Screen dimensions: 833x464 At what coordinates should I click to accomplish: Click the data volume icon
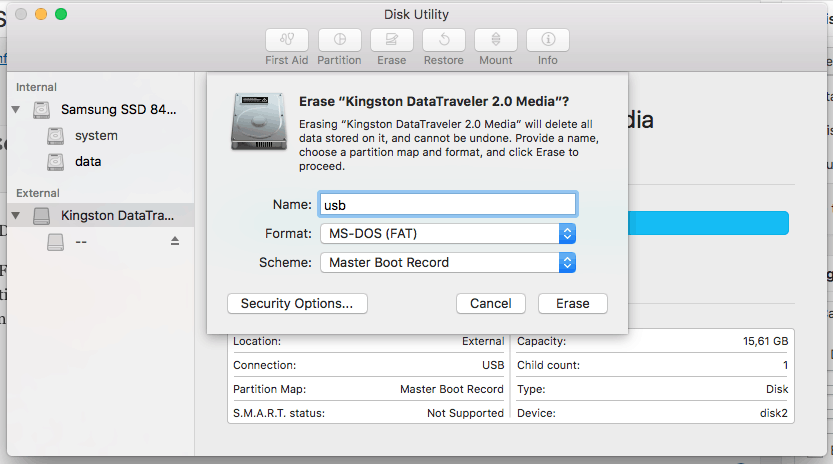(55, 162)
